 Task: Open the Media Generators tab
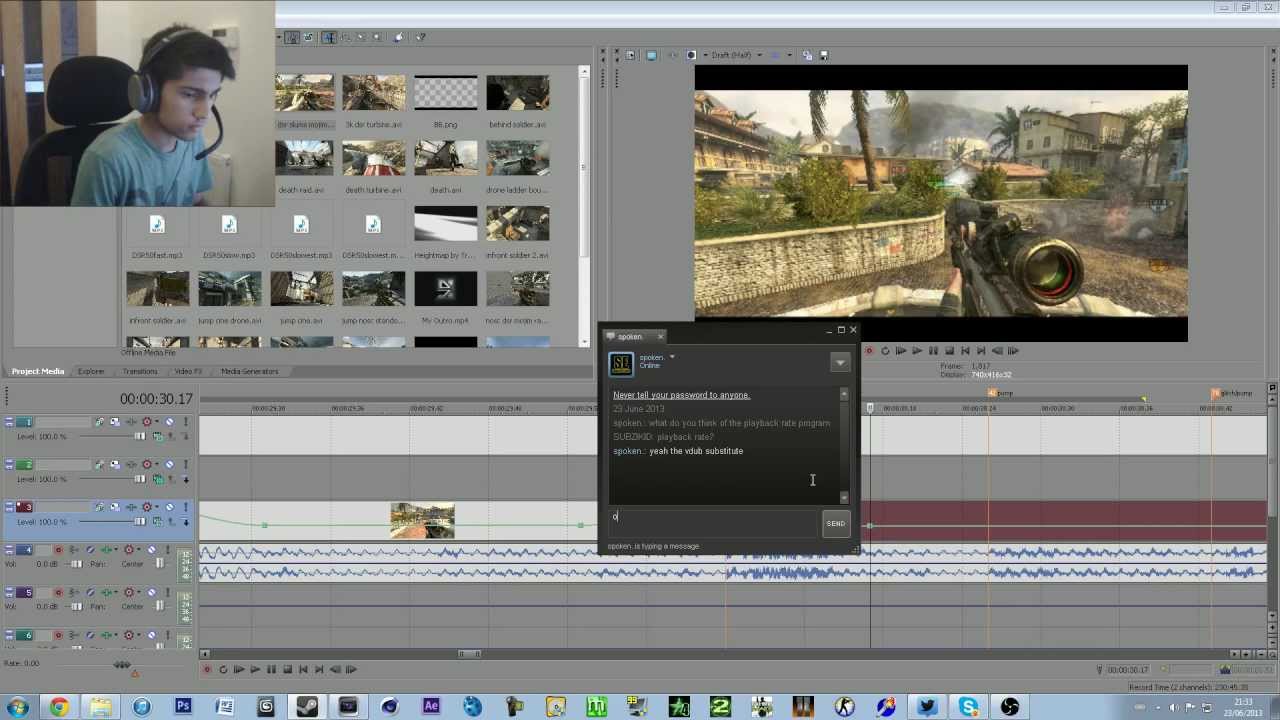point(249,371)
